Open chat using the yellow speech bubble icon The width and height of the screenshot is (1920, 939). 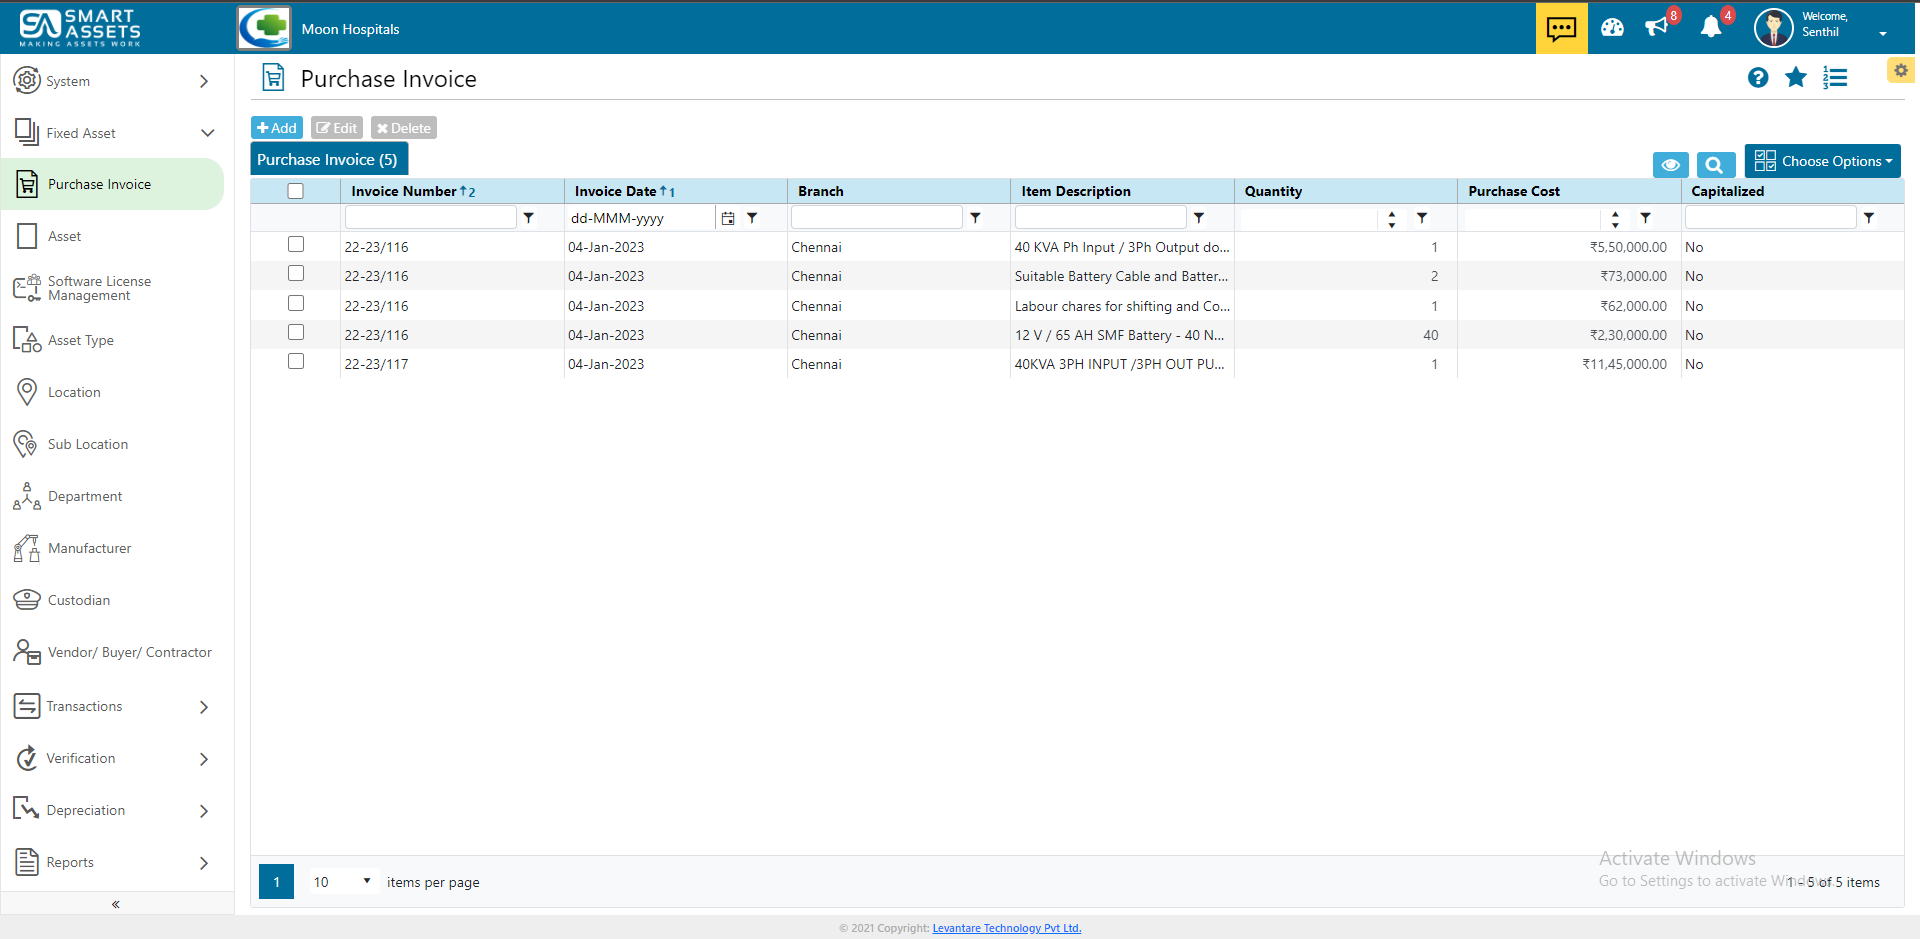tap(1561, 28)
